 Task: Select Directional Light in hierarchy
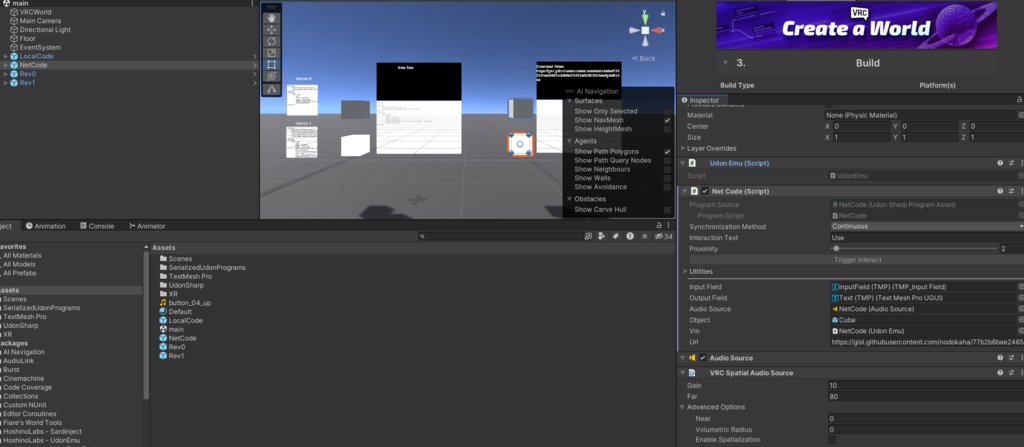tap(45, 30)
